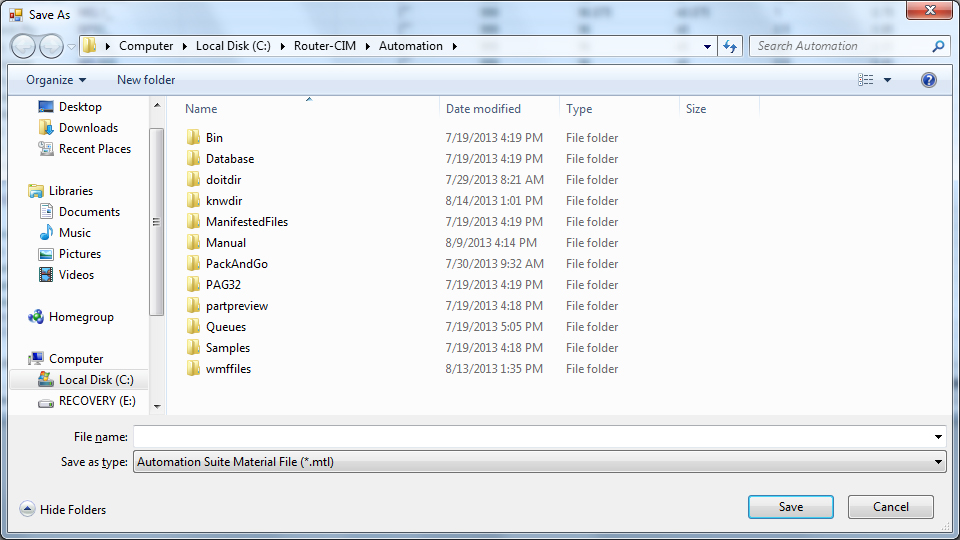Click the RECOVERY (E:) drive icon
Screen dimensions: 960x540
pos(45,401)
